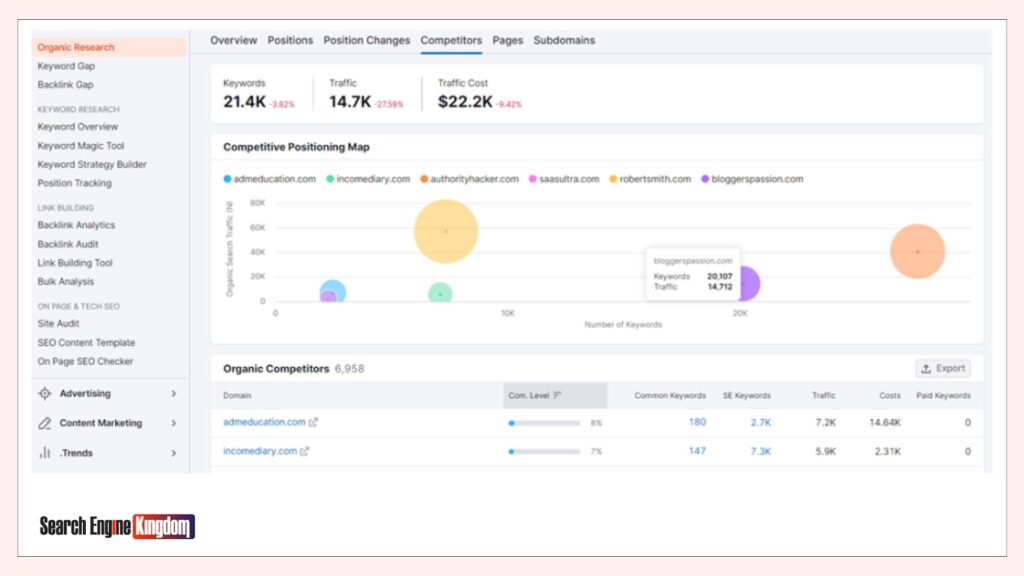Click the Com. Level column header
The image size is (1024, 576).
click(554, 395)
